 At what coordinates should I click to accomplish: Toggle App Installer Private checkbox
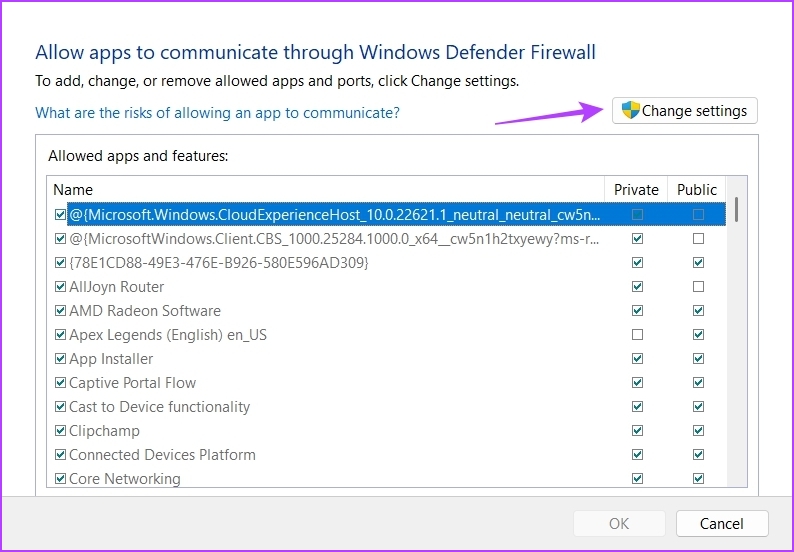click(x=638, y=359)
